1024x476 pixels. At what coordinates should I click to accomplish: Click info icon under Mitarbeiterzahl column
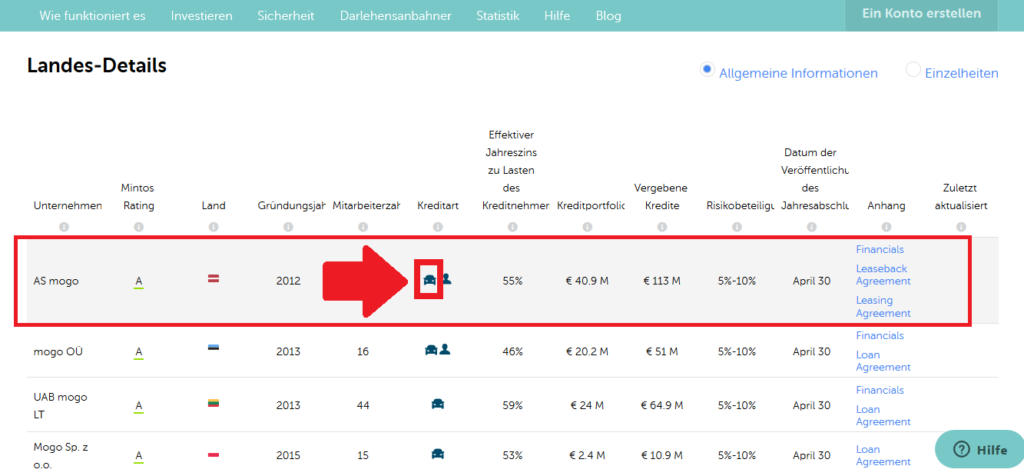tap(363, 227)
